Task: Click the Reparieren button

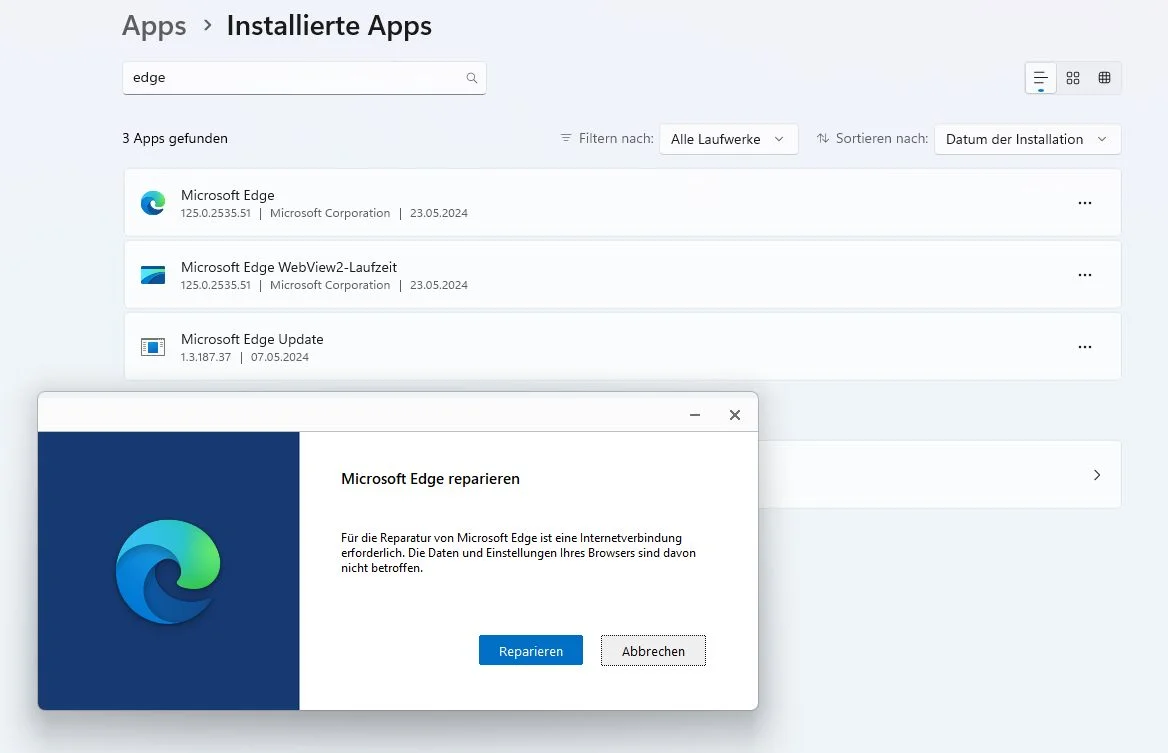Action: tap(531, 651)
